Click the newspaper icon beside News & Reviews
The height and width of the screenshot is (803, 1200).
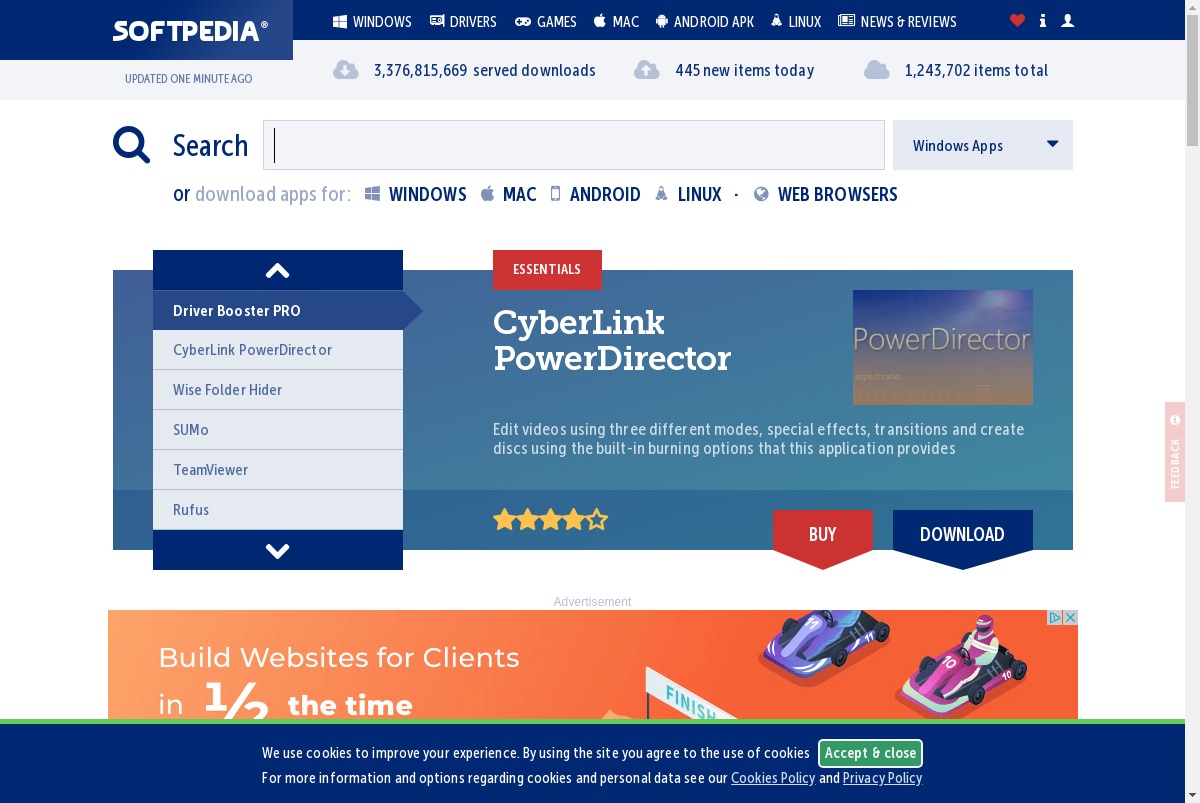point(847,21)
